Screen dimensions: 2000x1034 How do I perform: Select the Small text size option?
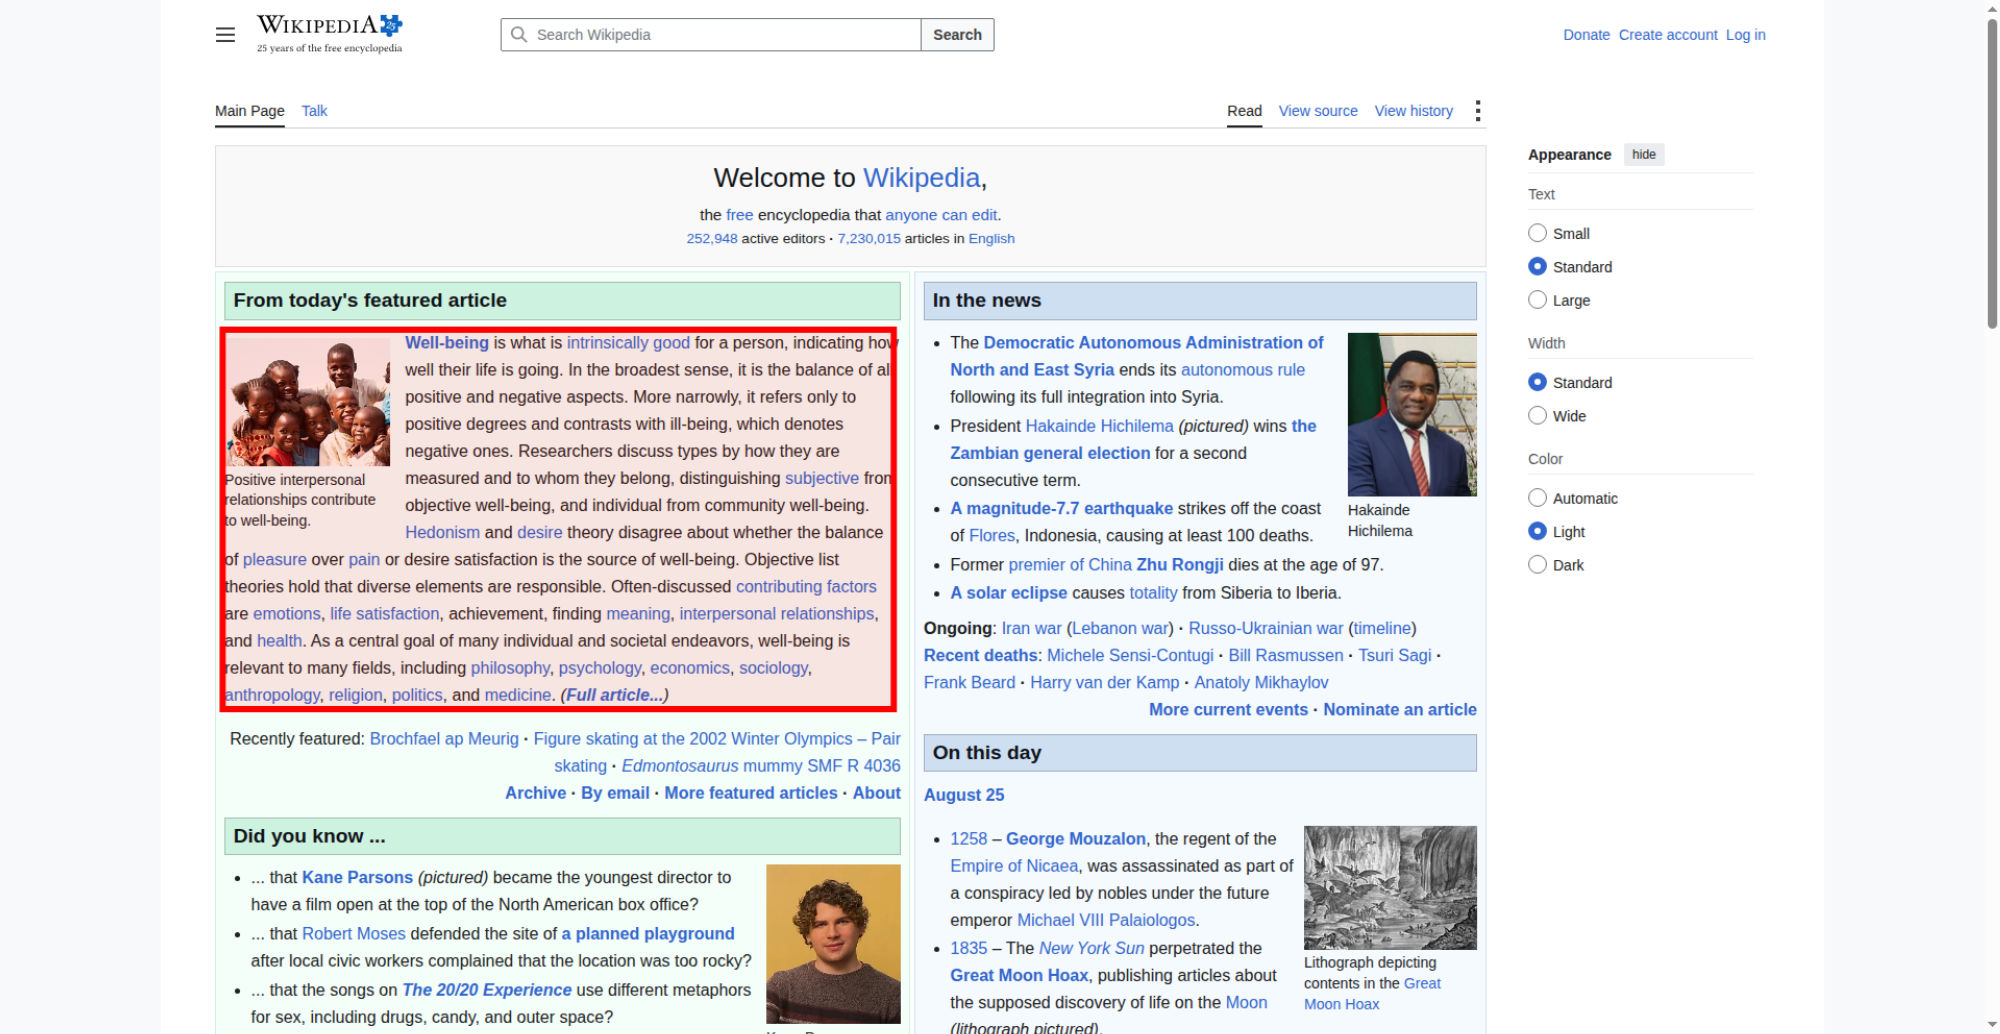point(1537,233)
